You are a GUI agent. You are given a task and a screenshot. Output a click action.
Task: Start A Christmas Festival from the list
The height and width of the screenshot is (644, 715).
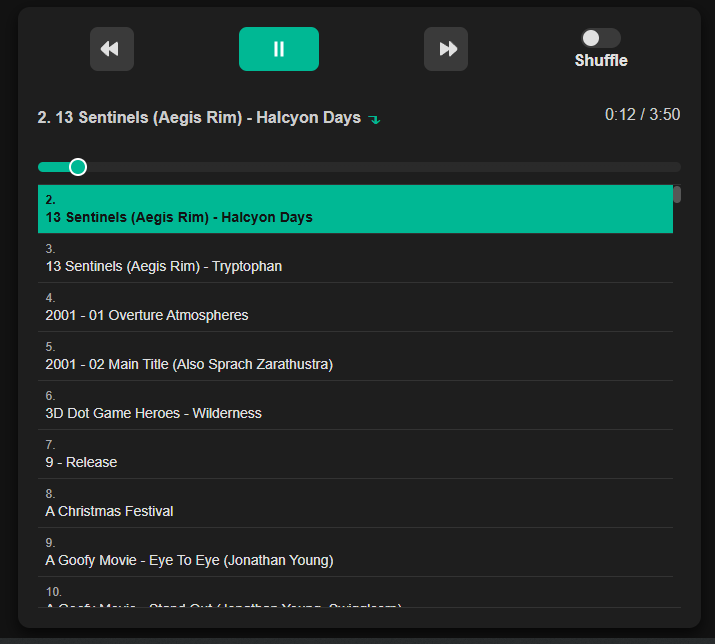tap(355, 503)
